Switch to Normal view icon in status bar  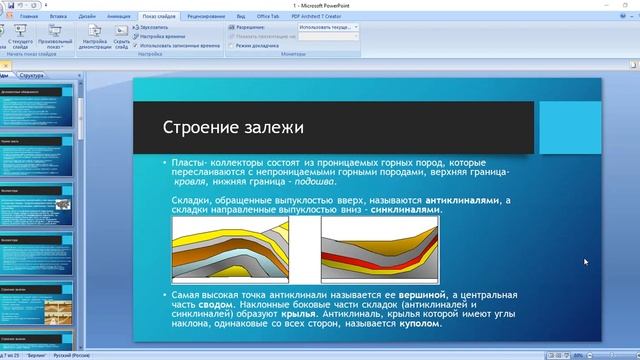(x=551, y=356)
